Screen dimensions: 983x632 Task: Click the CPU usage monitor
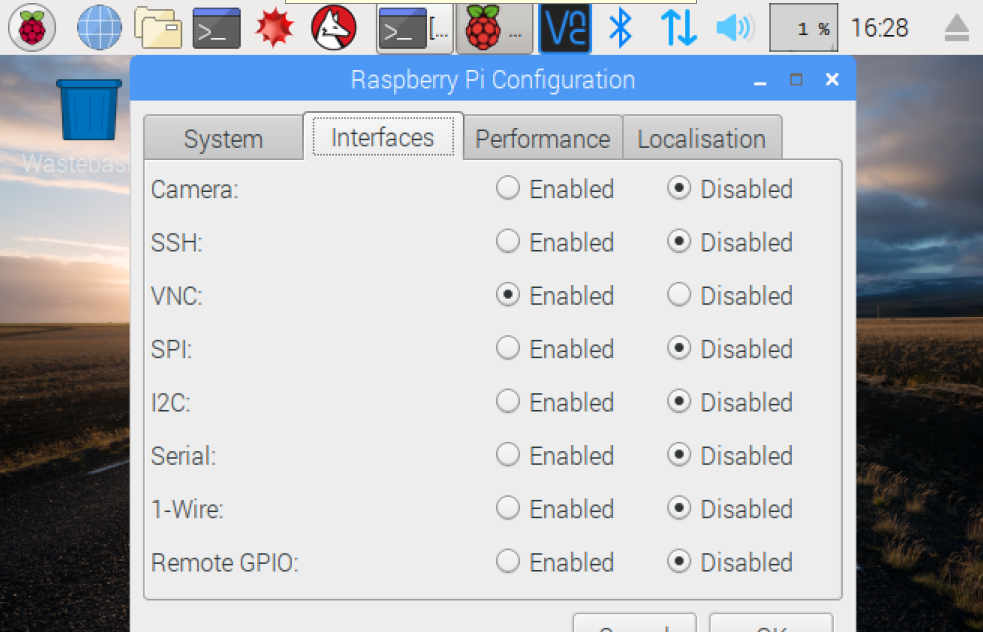point(803,27)
